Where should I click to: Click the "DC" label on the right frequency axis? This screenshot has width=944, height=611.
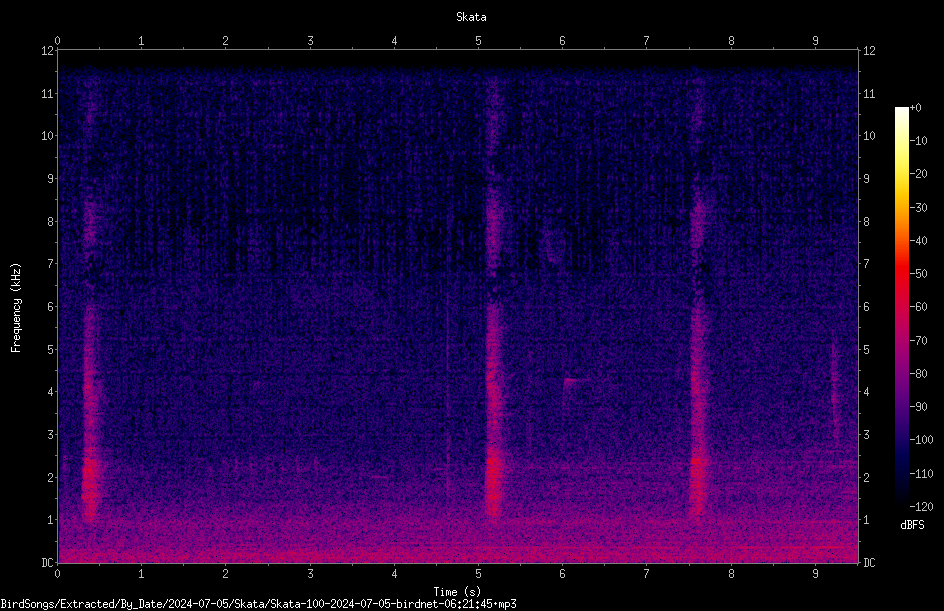click(x=869, y=563)
